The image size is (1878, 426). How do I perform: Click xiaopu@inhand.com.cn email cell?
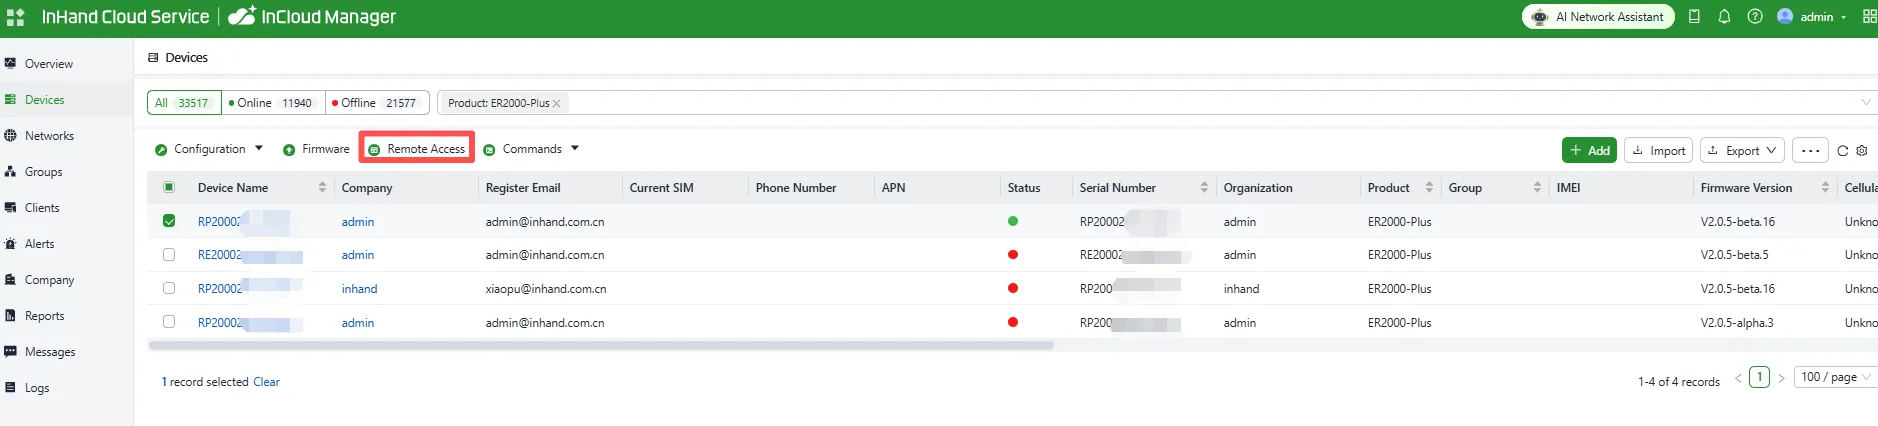[x=545, y=289]
